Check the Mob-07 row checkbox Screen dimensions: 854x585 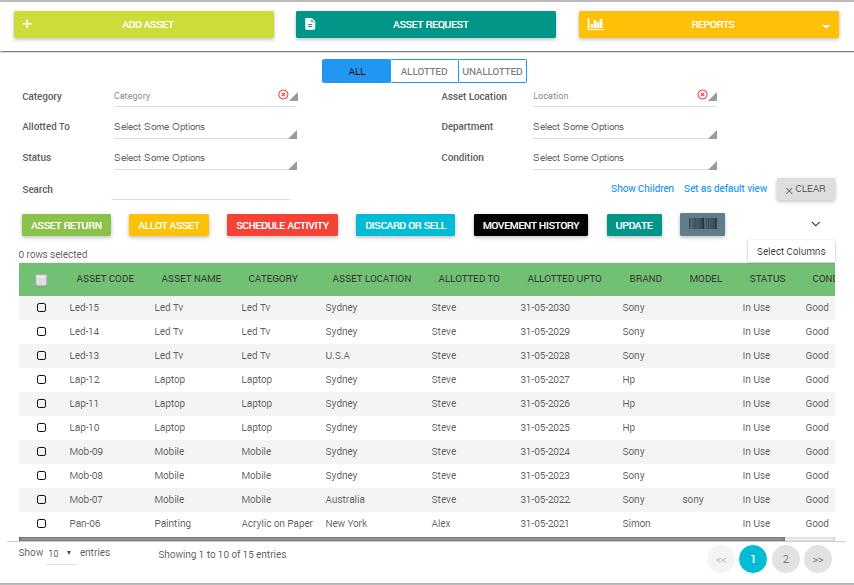(x=41, y=500)
